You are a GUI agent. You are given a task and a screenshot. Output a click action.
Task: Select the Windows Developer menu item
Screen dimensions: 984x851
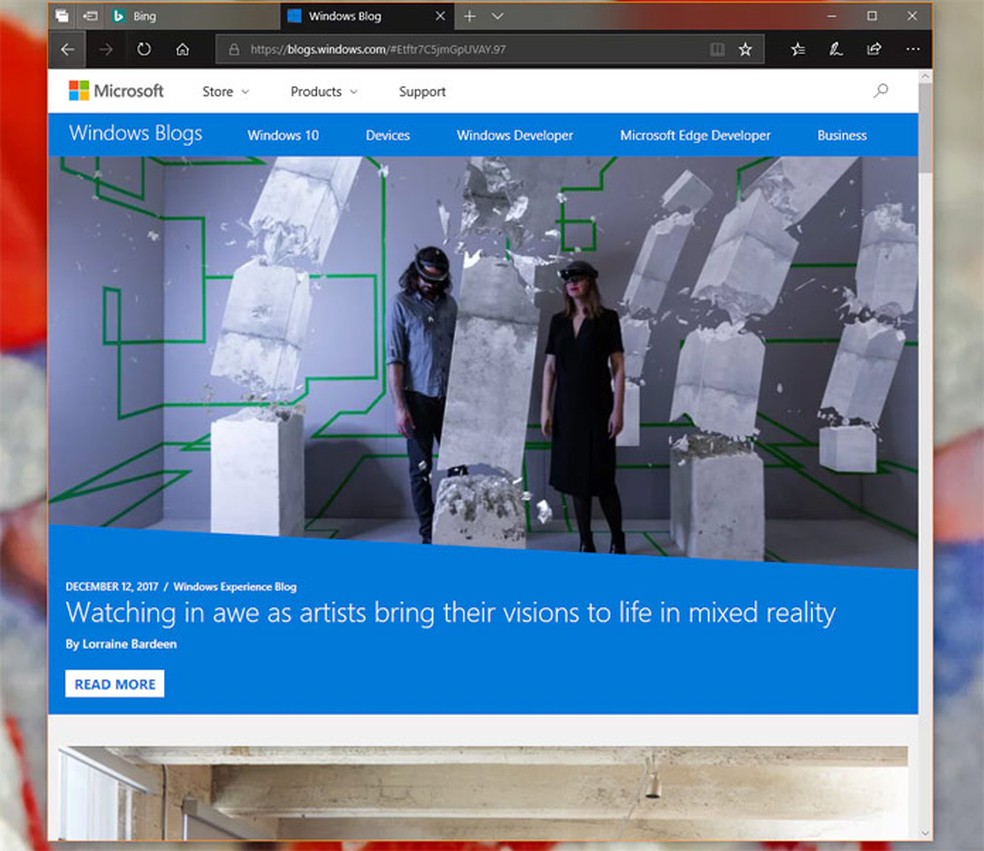[x=515, y=135]
